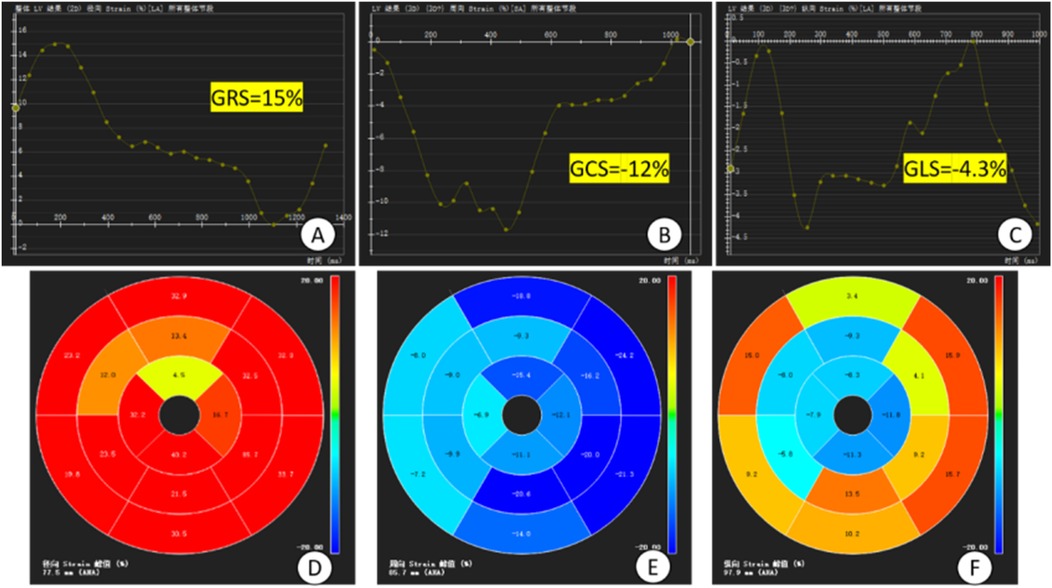Select the yellow 4.5 segment in radial bullseye
Viewport: 1052px width, 588px height.
tap(176, 378)
